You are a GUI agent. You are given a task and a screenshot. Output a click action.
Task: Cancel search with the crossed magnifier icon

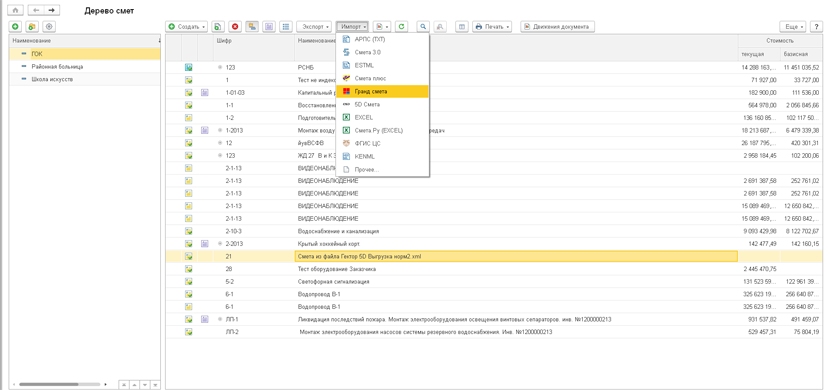(x=439, y=26)
